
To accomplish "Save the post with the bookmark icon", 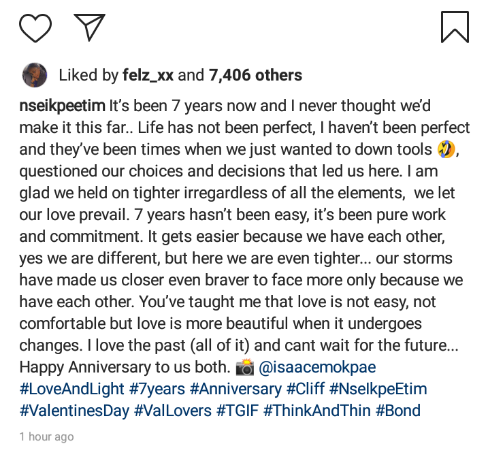I will 455,27.
